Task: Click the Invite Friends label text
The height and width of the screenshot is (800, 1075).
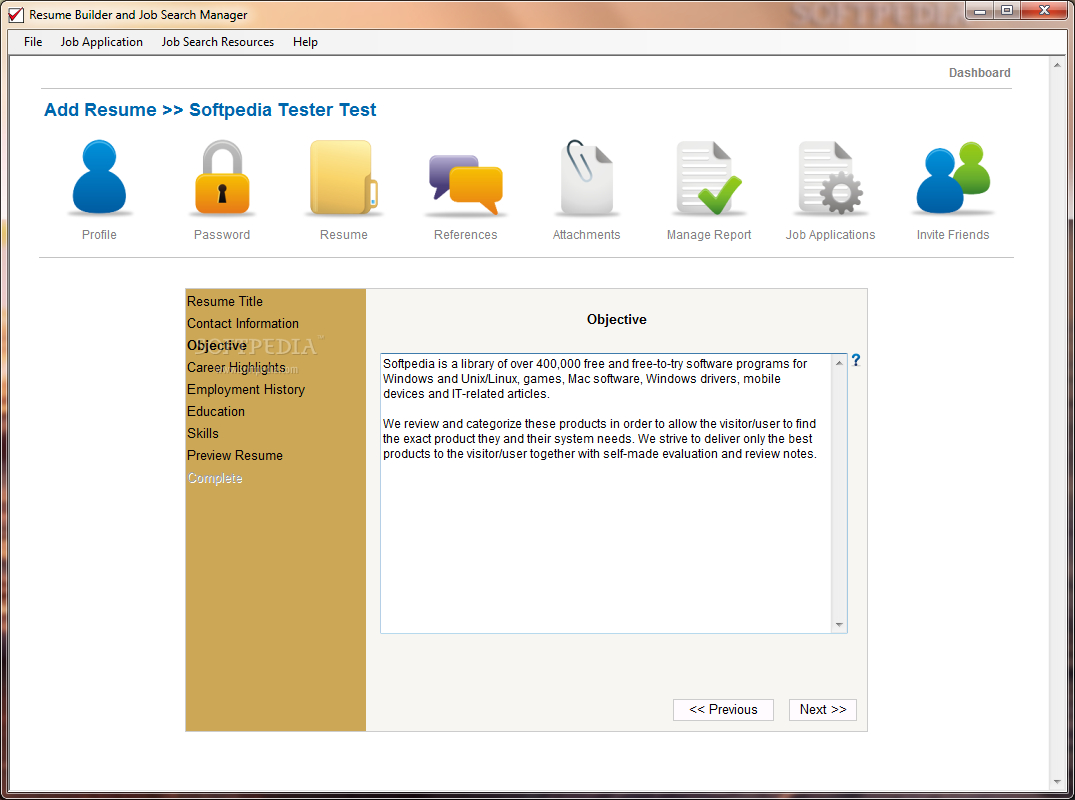Action: 953,234
